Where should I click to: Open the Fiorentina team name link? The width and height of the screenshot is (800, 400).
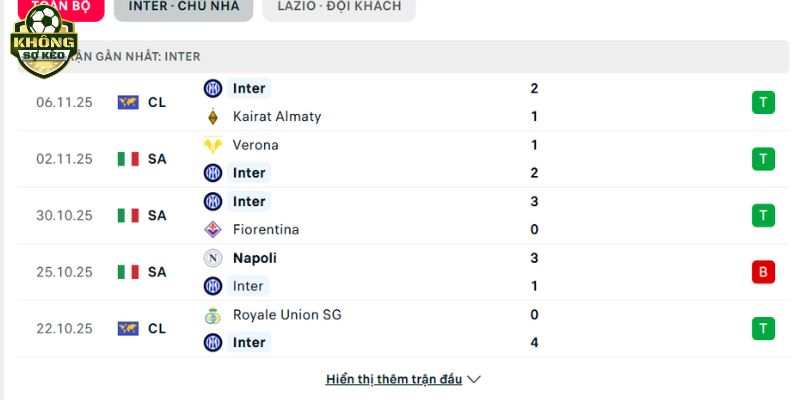(265, 229)
